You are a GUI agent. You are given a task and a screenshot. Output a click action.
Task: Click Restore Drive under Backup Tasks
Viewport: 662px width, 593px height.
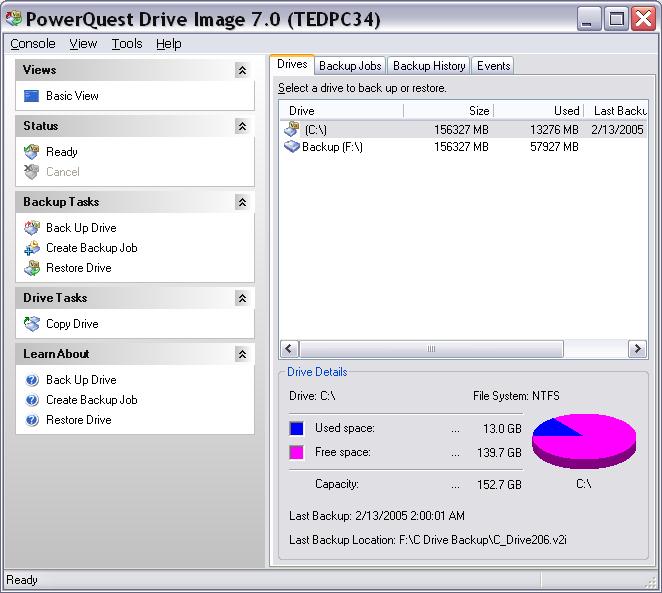tap(79, 268)
